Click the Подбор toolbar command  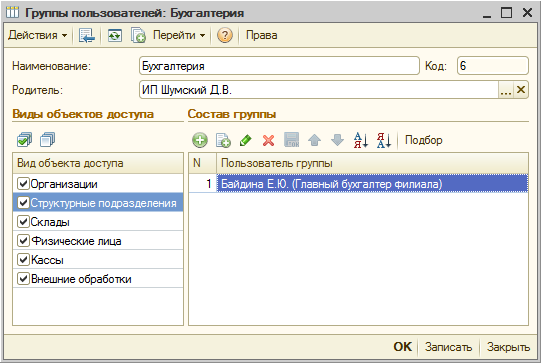423,140
